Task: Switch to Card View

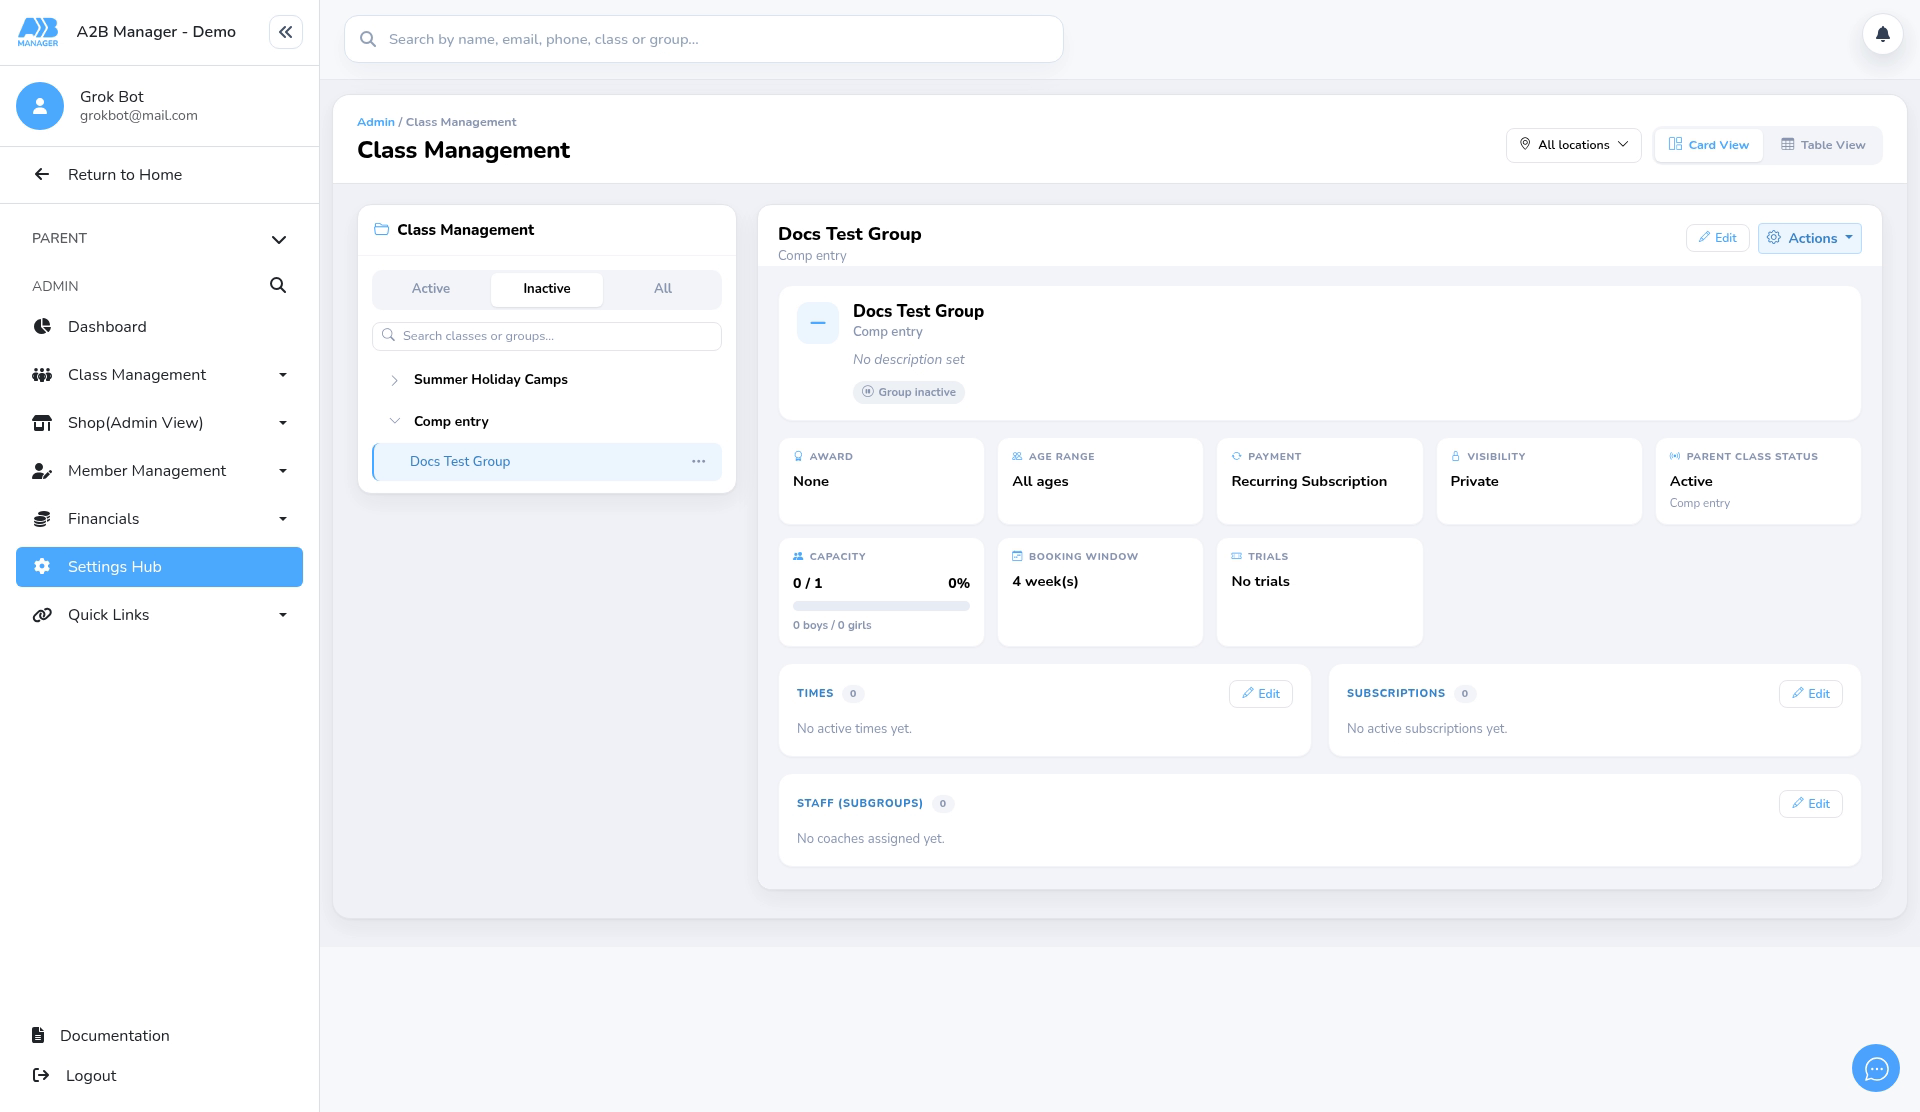Action: [1709, 145]
